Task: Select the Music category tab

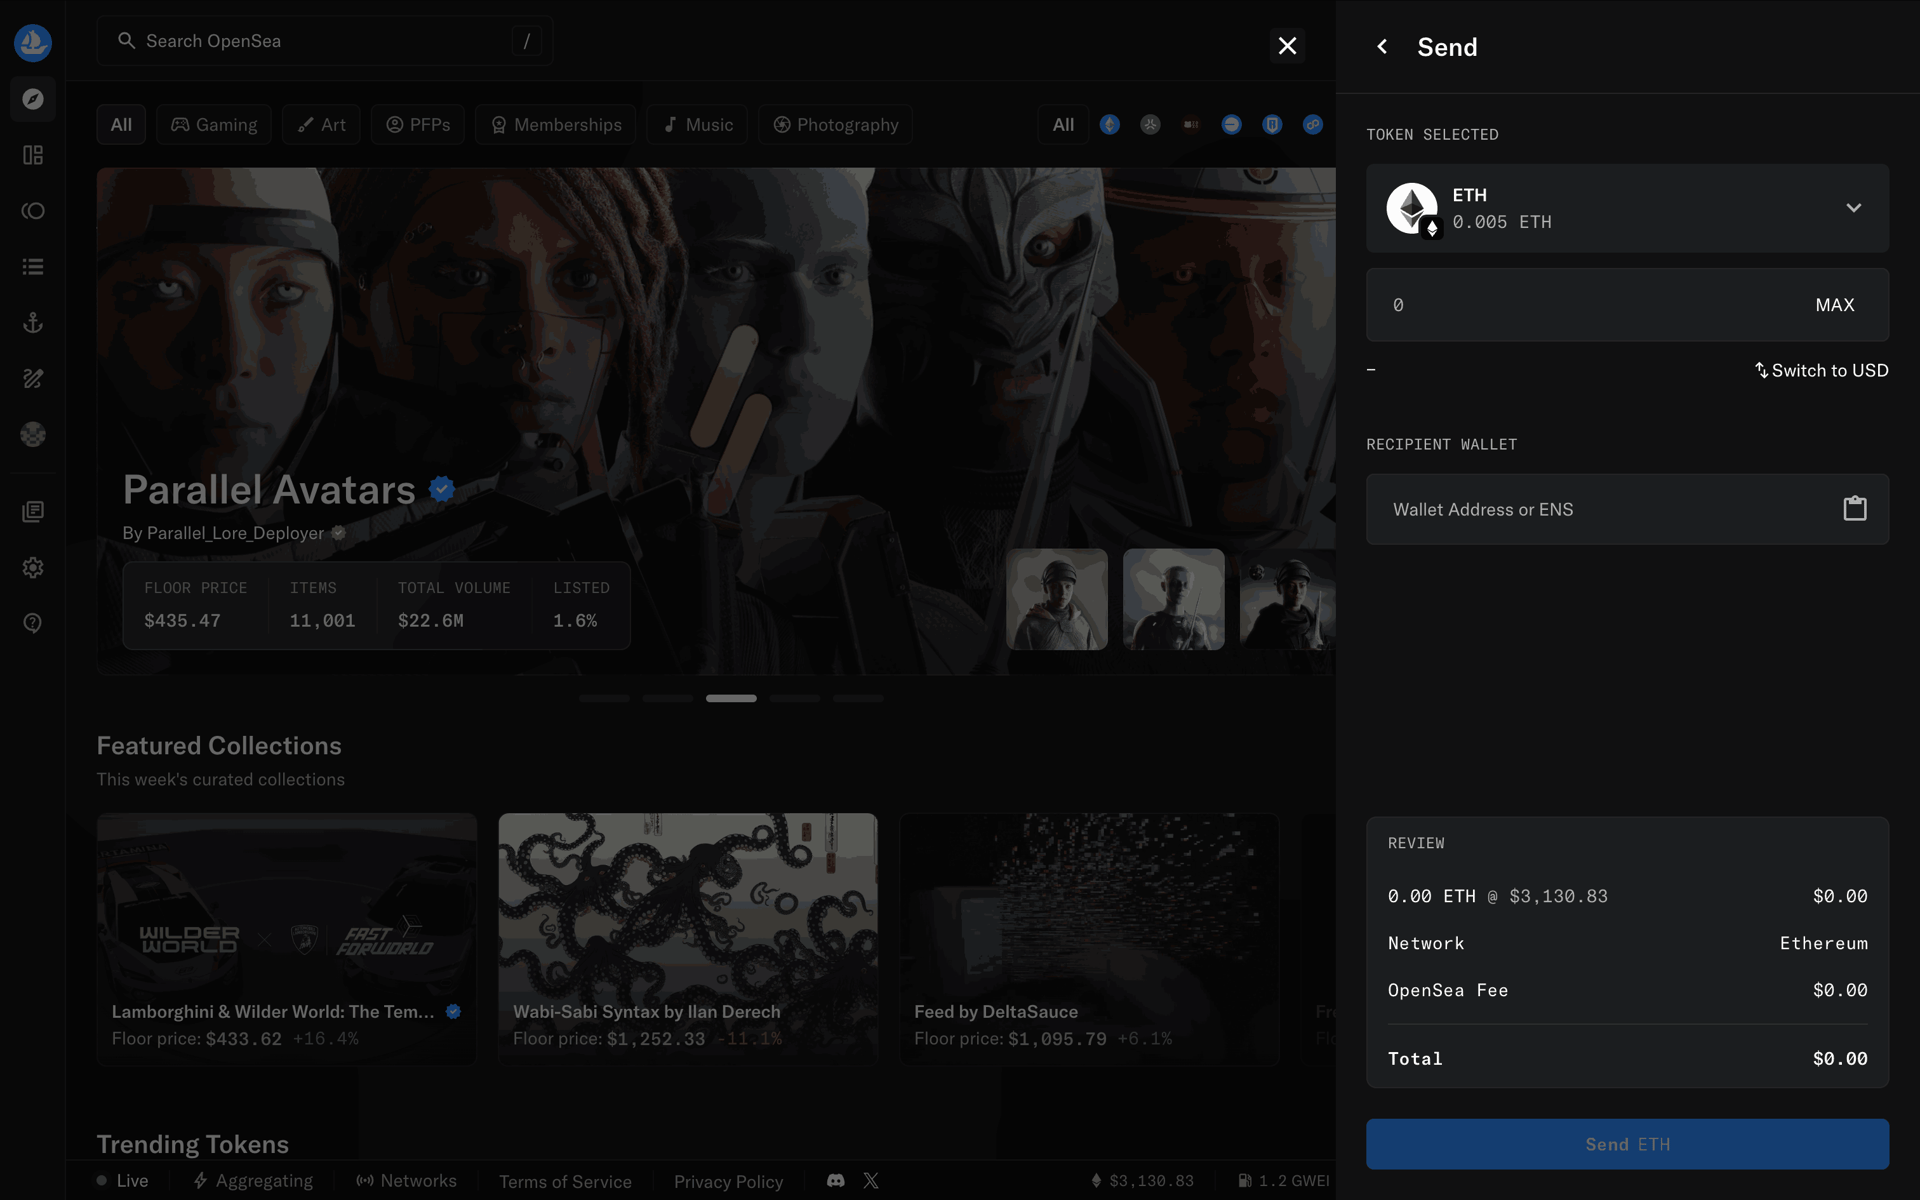Action: coord(697,125)
